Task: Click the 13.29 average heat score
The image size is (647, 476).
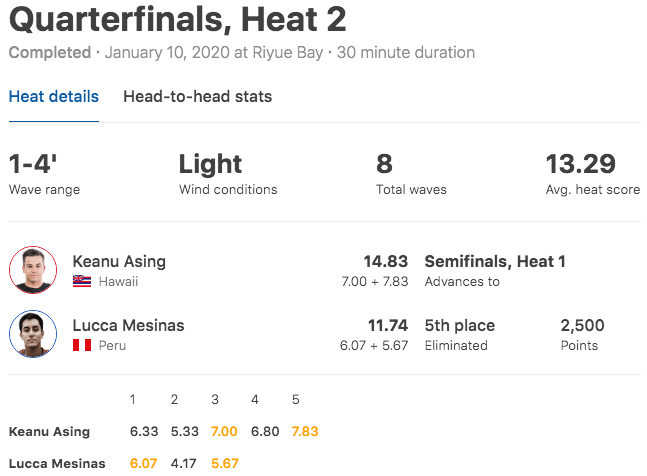Action: click(580, 164)
